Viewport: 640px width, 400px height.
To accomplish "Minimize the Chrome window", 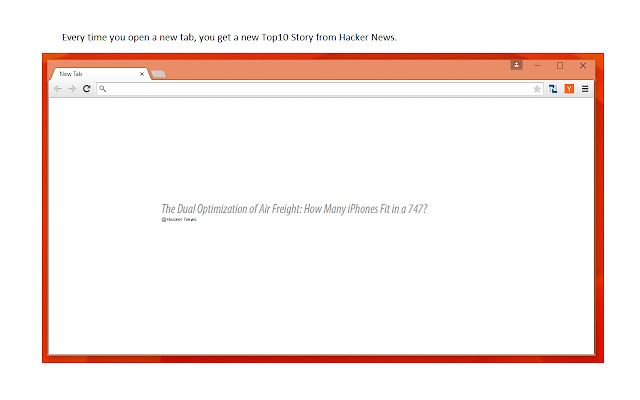I will [x=538, y=65].
